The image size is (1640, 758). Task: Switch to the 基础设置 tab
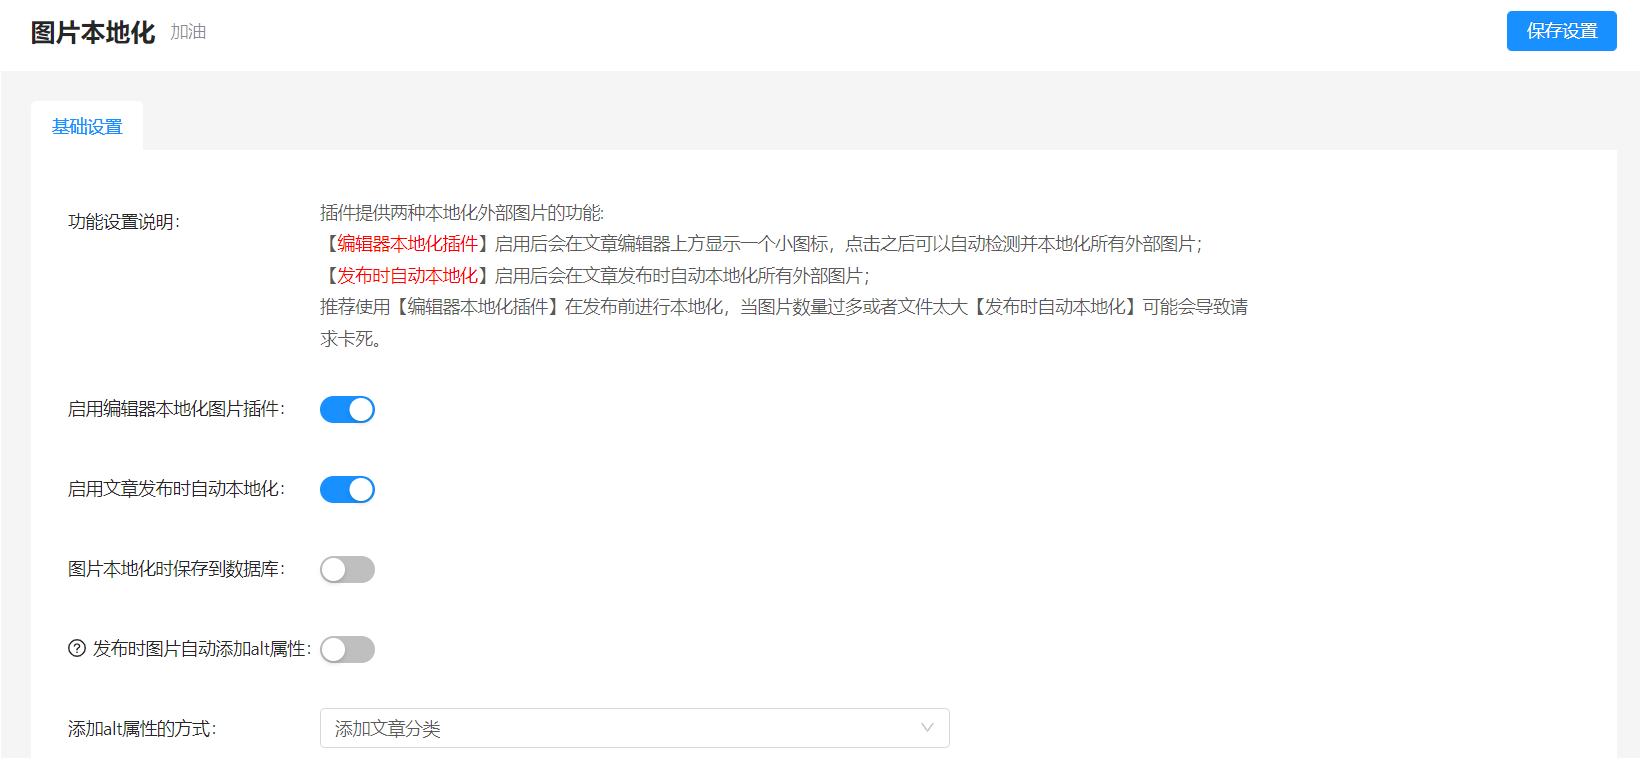pyautogui.click(x=87, y=127)
